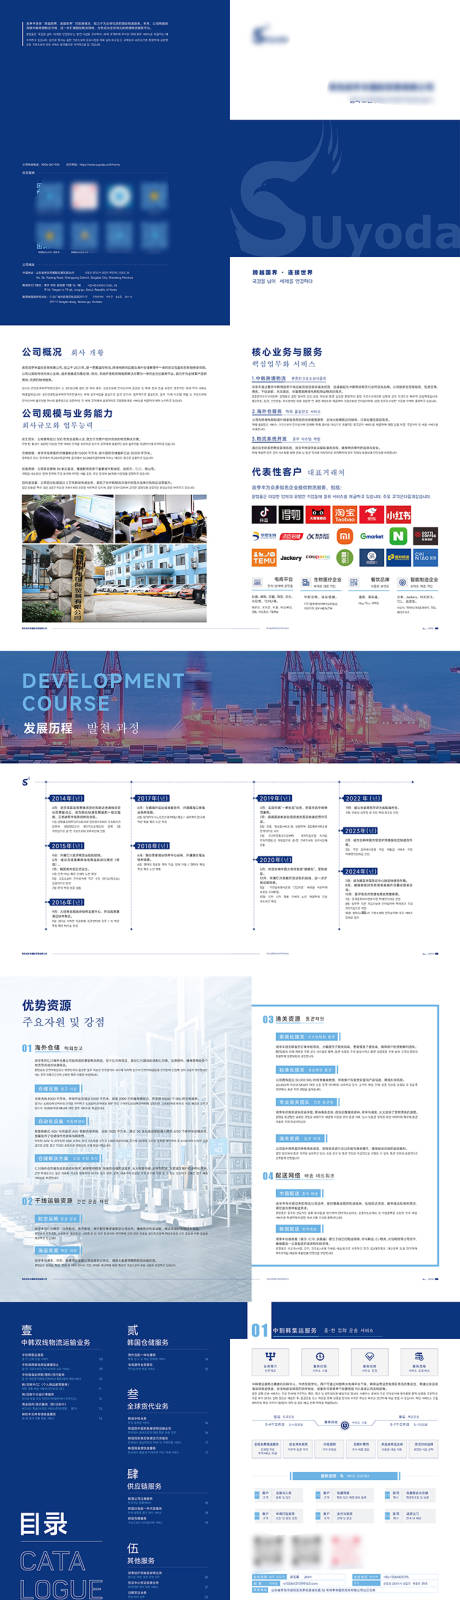This screenshot has height=1600, width=460.
Task: Click the Suyoda logo on the cover
Action: pos(268,35)
